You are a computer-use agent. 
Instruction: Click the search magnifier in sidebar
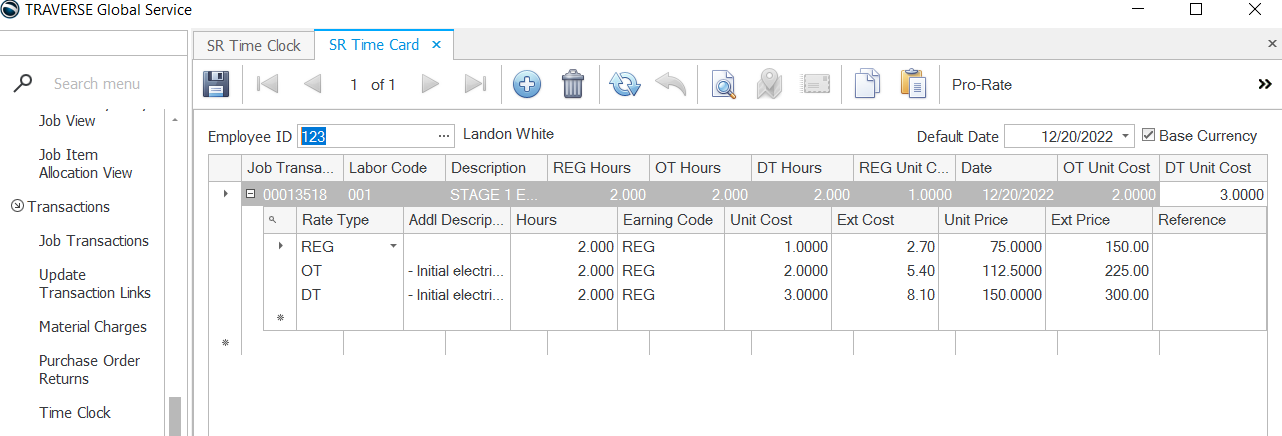coord(22,84)
